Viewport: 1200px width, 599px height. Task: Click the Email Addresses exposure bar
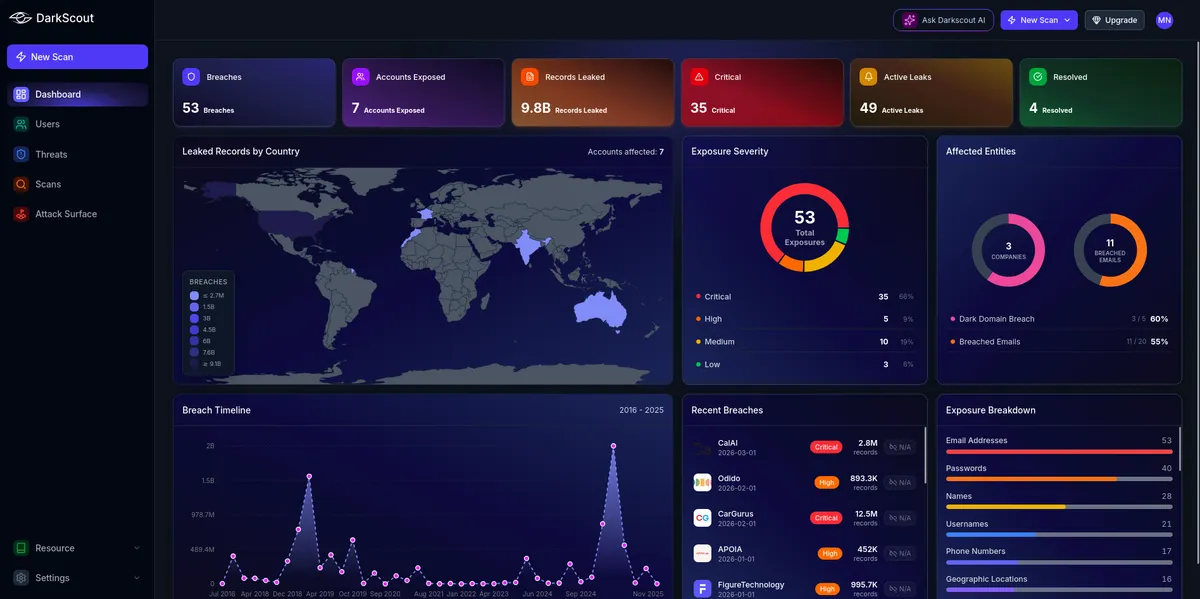click(x=1058, y=451)
